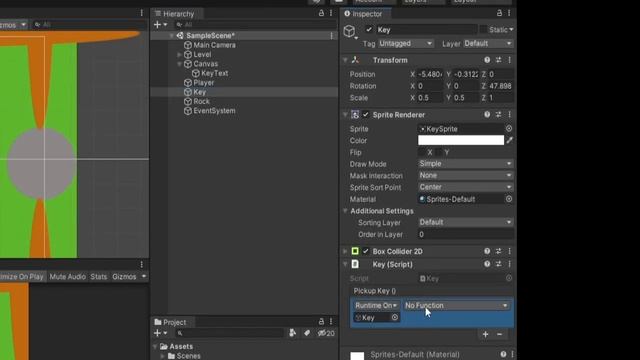
Task: Open the Transform component options menu
Action: click(x=509, y=60)
